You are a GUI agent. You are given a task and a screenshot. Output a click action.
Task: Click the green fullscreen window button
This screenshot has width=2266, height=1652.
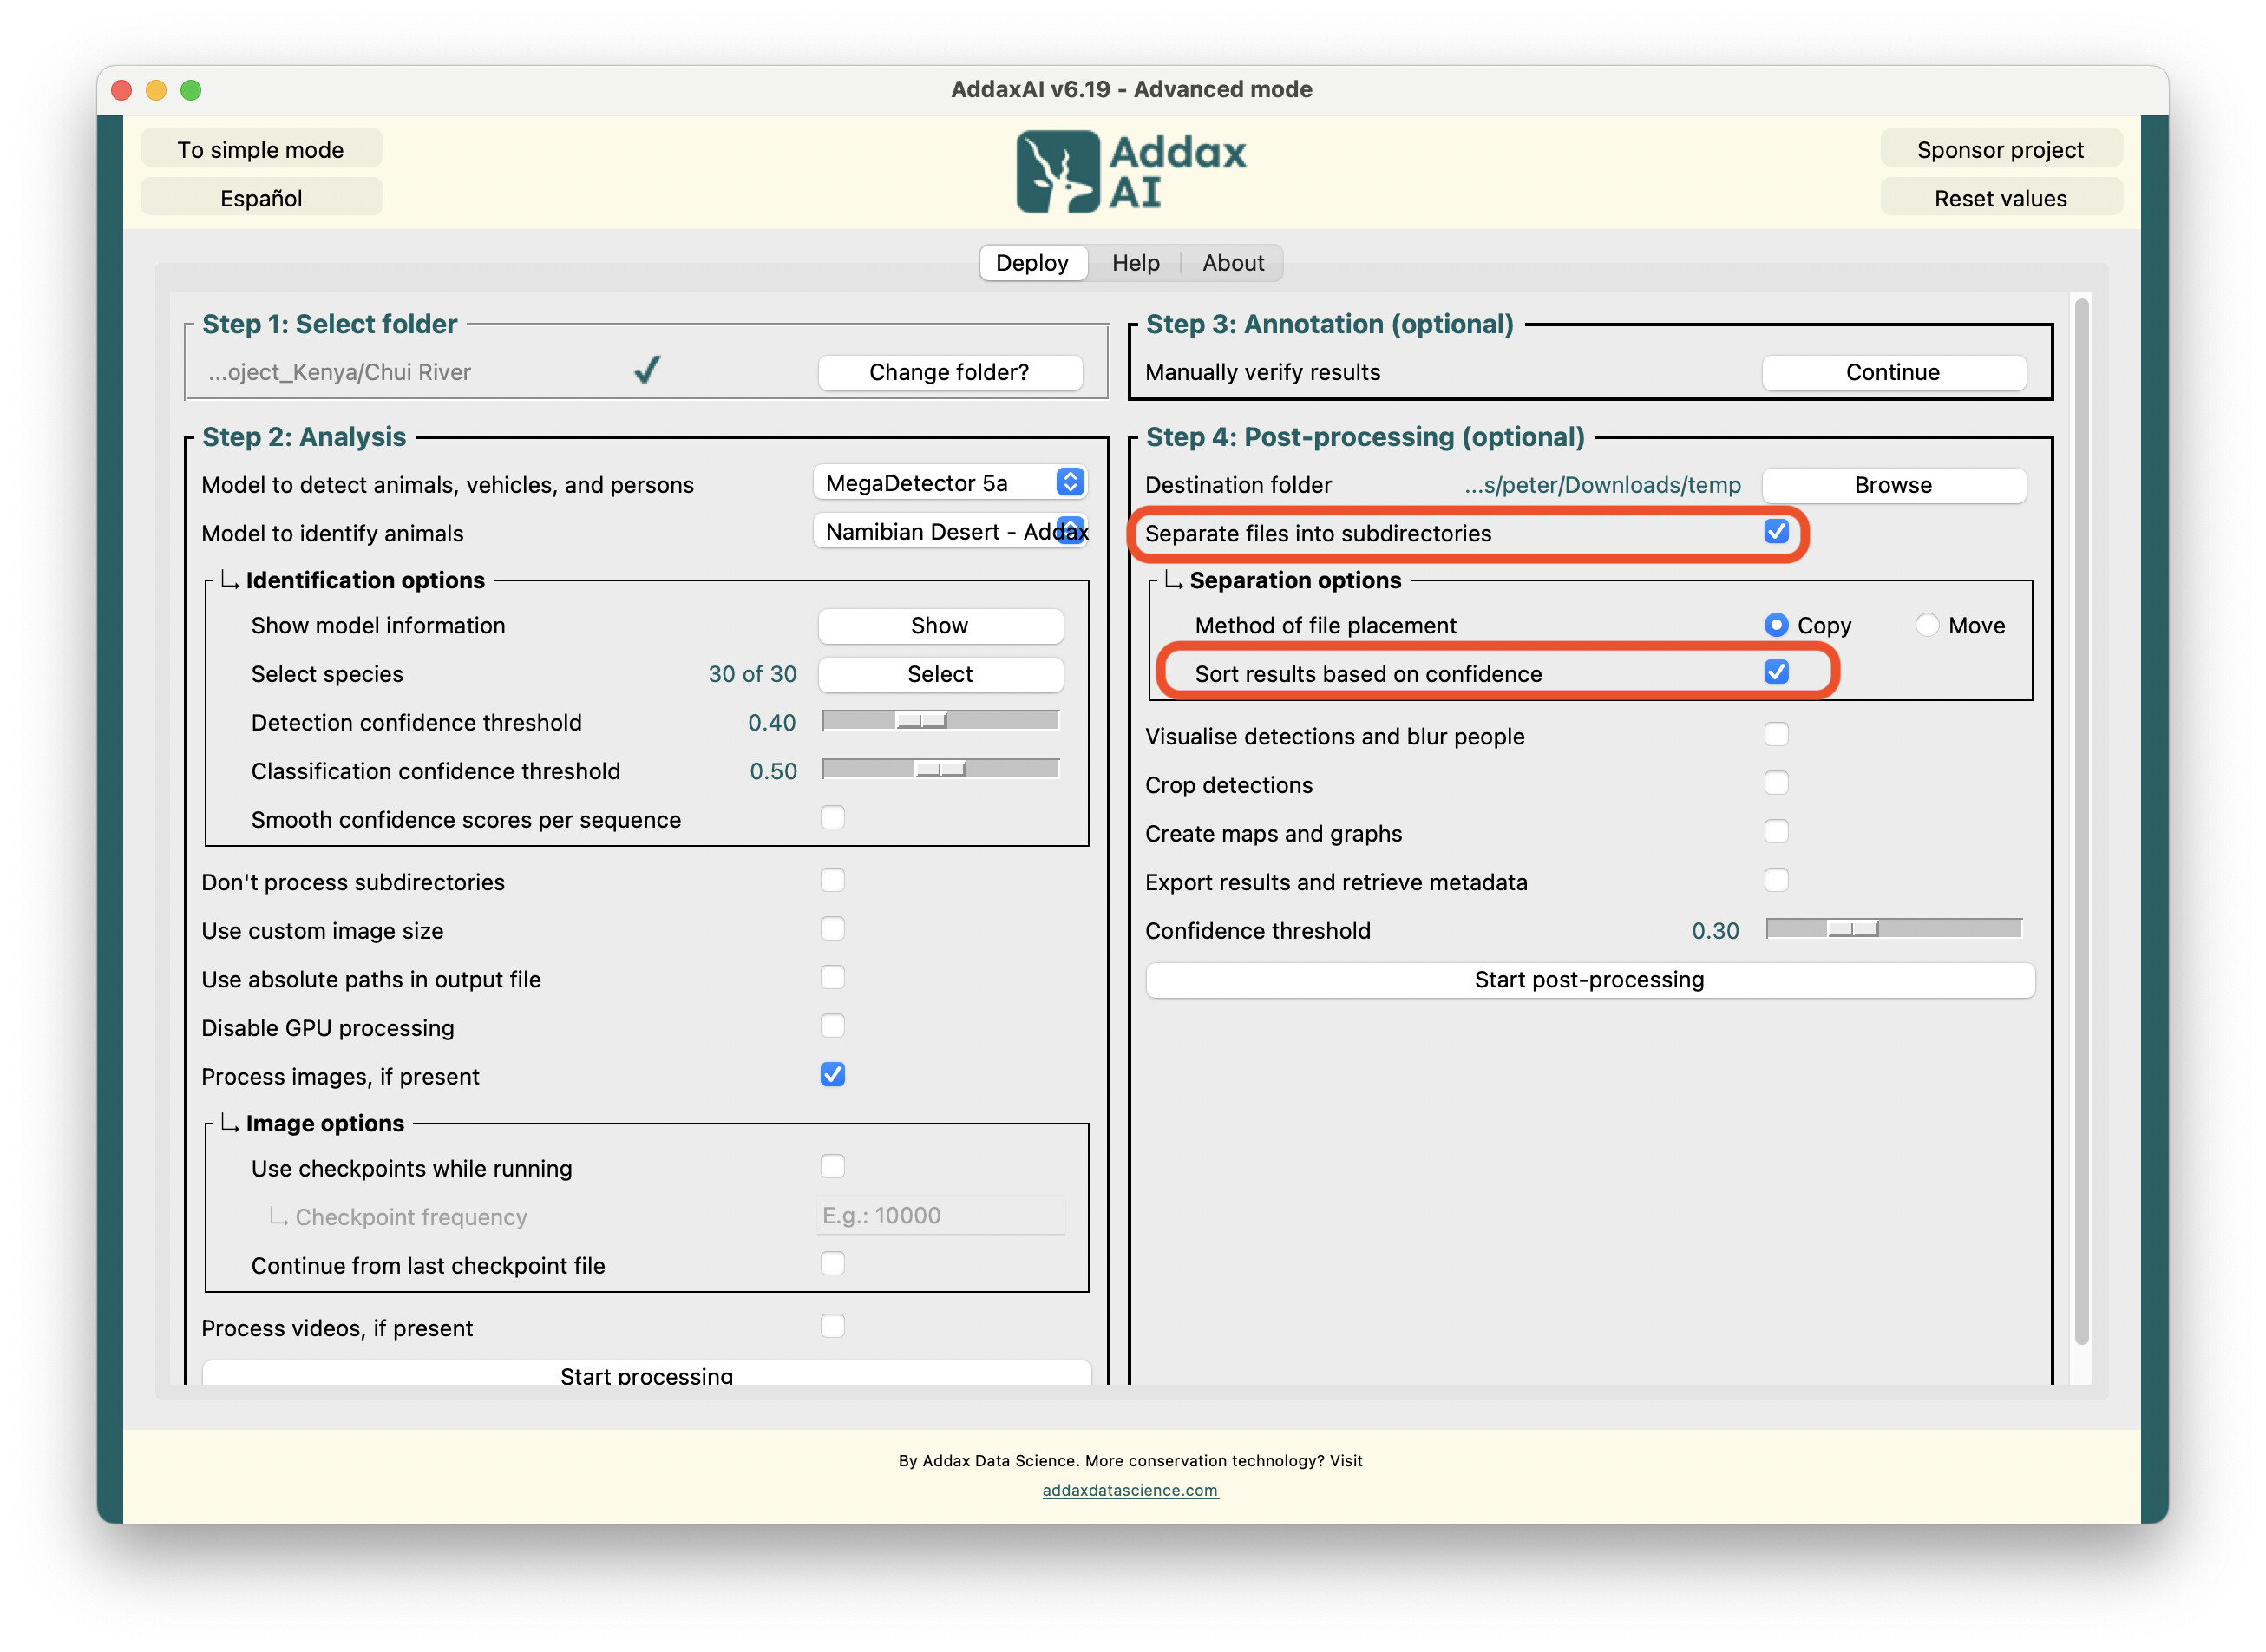[x=191, y=90]
